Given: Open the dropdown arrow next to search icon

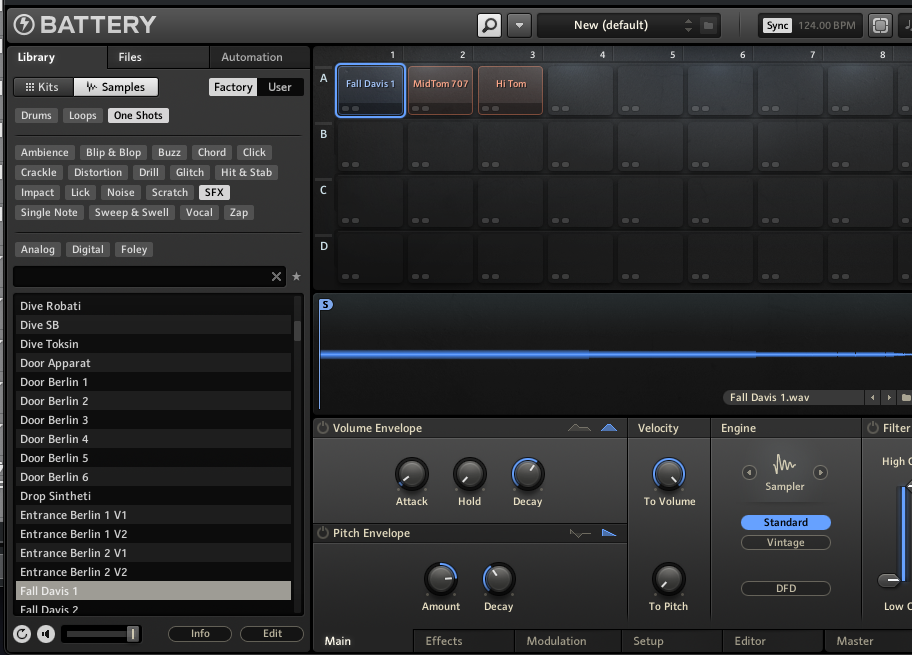Looking at the screenshot, I should pos(519,26).
